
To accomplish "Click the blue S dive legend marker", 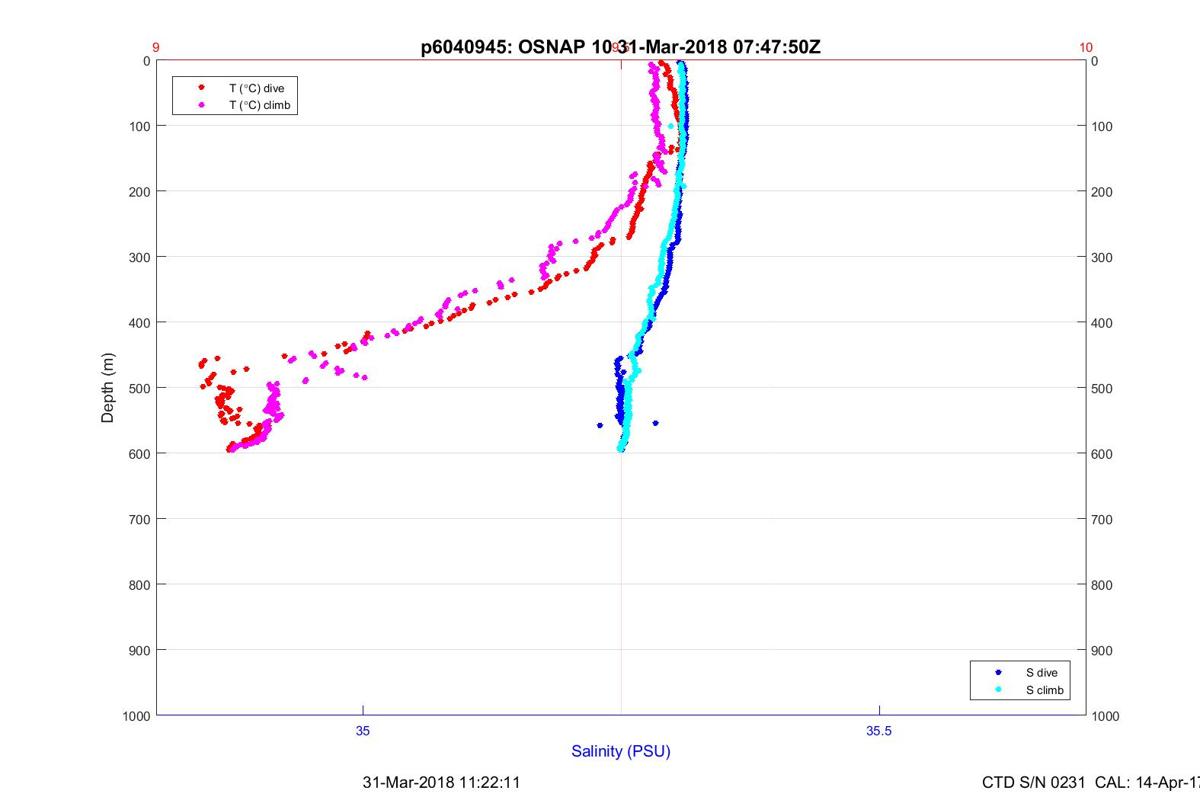I will click(998, 673).
